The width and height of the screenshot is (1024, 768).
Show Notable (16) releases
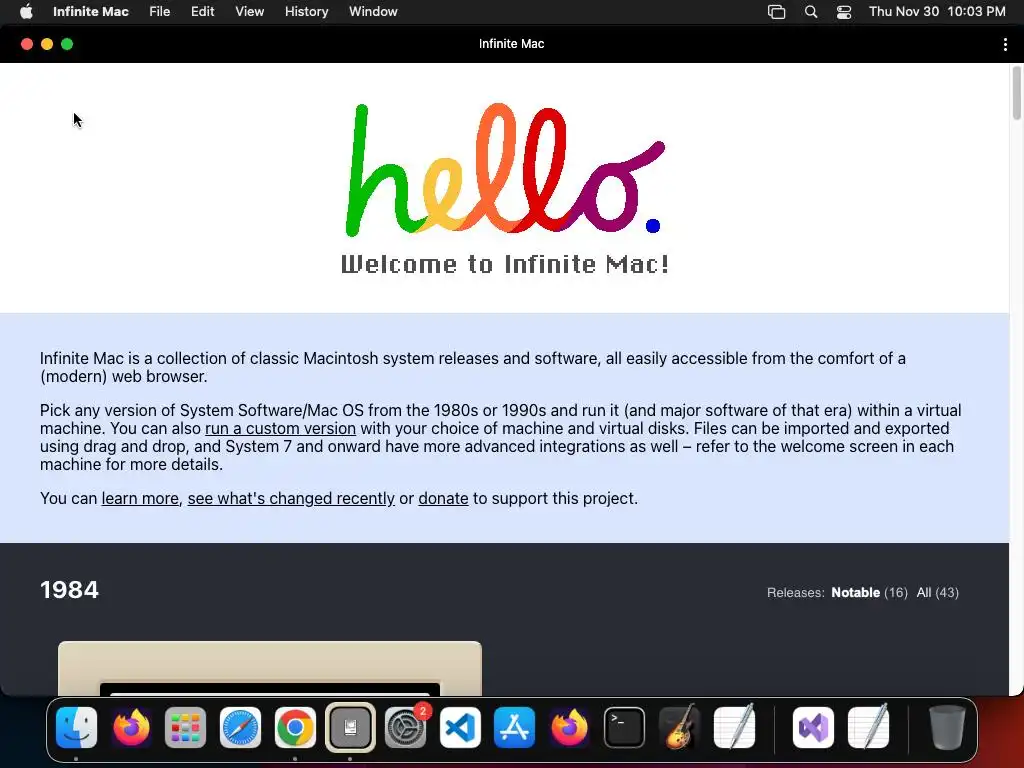point(869,592)
